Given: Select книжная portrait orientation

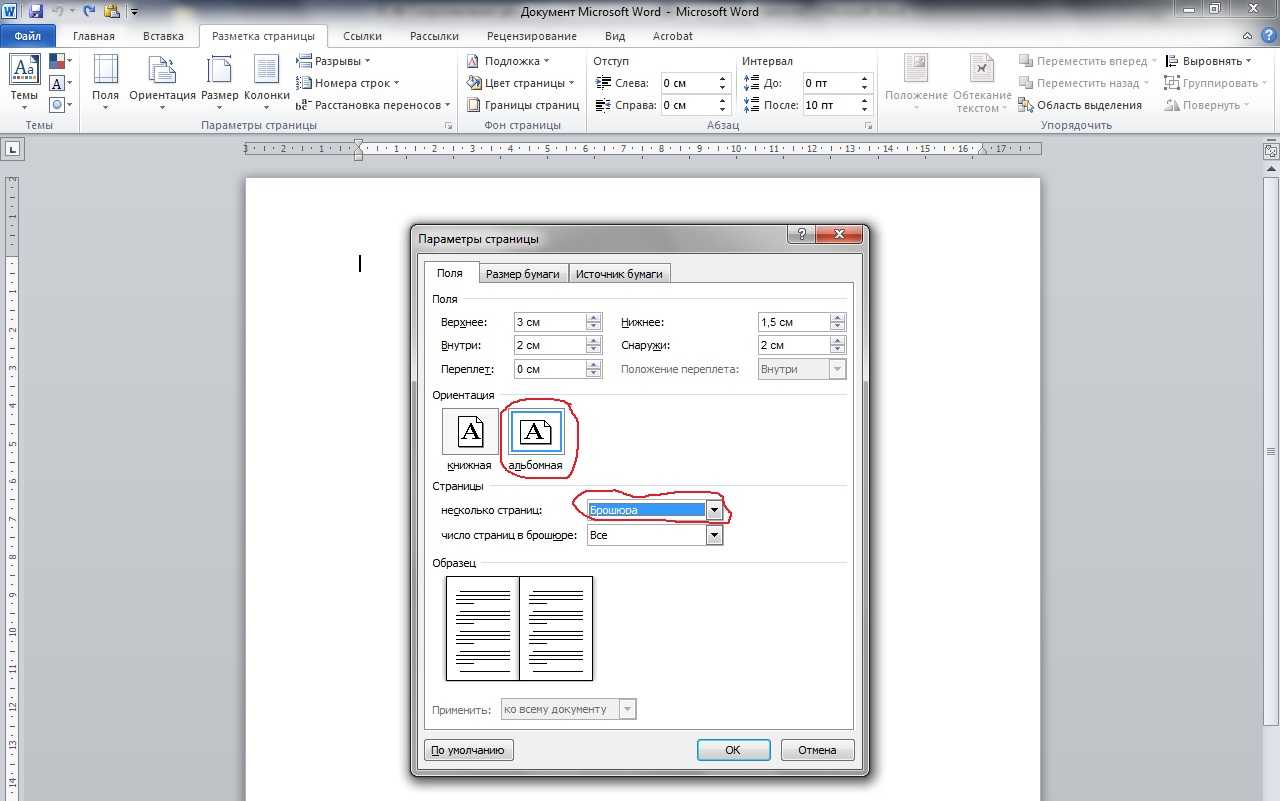Looking at the screenshot, I should point(470,439).
